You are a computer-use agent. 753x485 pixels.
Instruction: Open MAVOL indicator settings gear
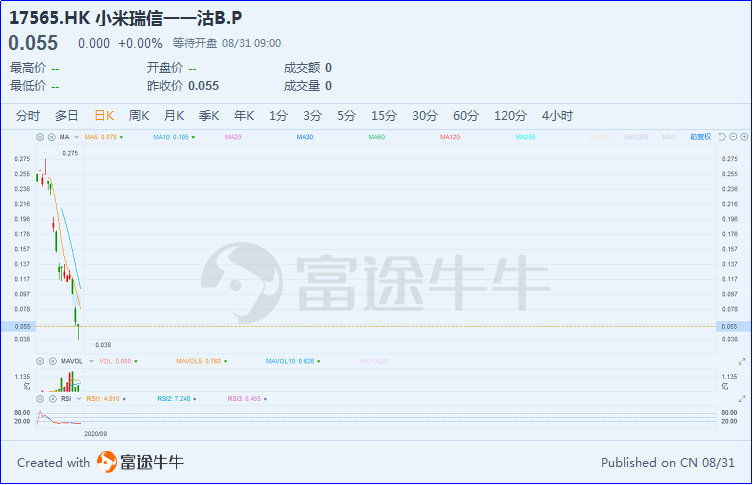[x=40, y=361]
